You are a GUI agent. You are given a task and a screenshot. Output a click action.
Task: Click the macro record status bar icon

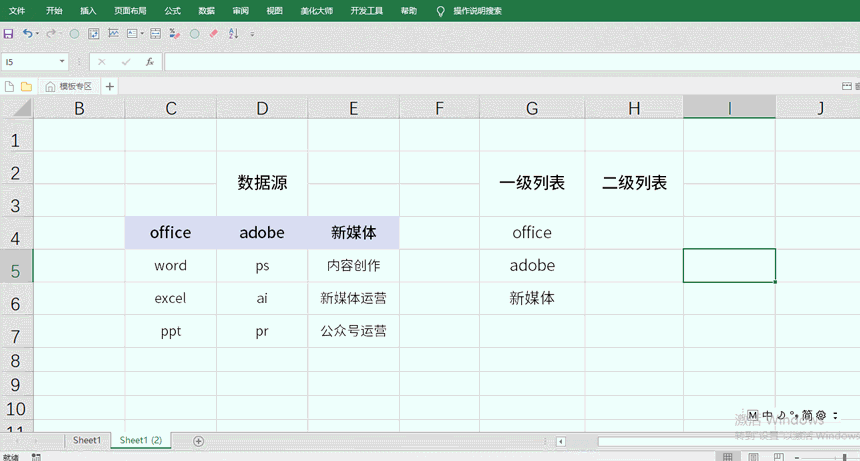(36, 457)
